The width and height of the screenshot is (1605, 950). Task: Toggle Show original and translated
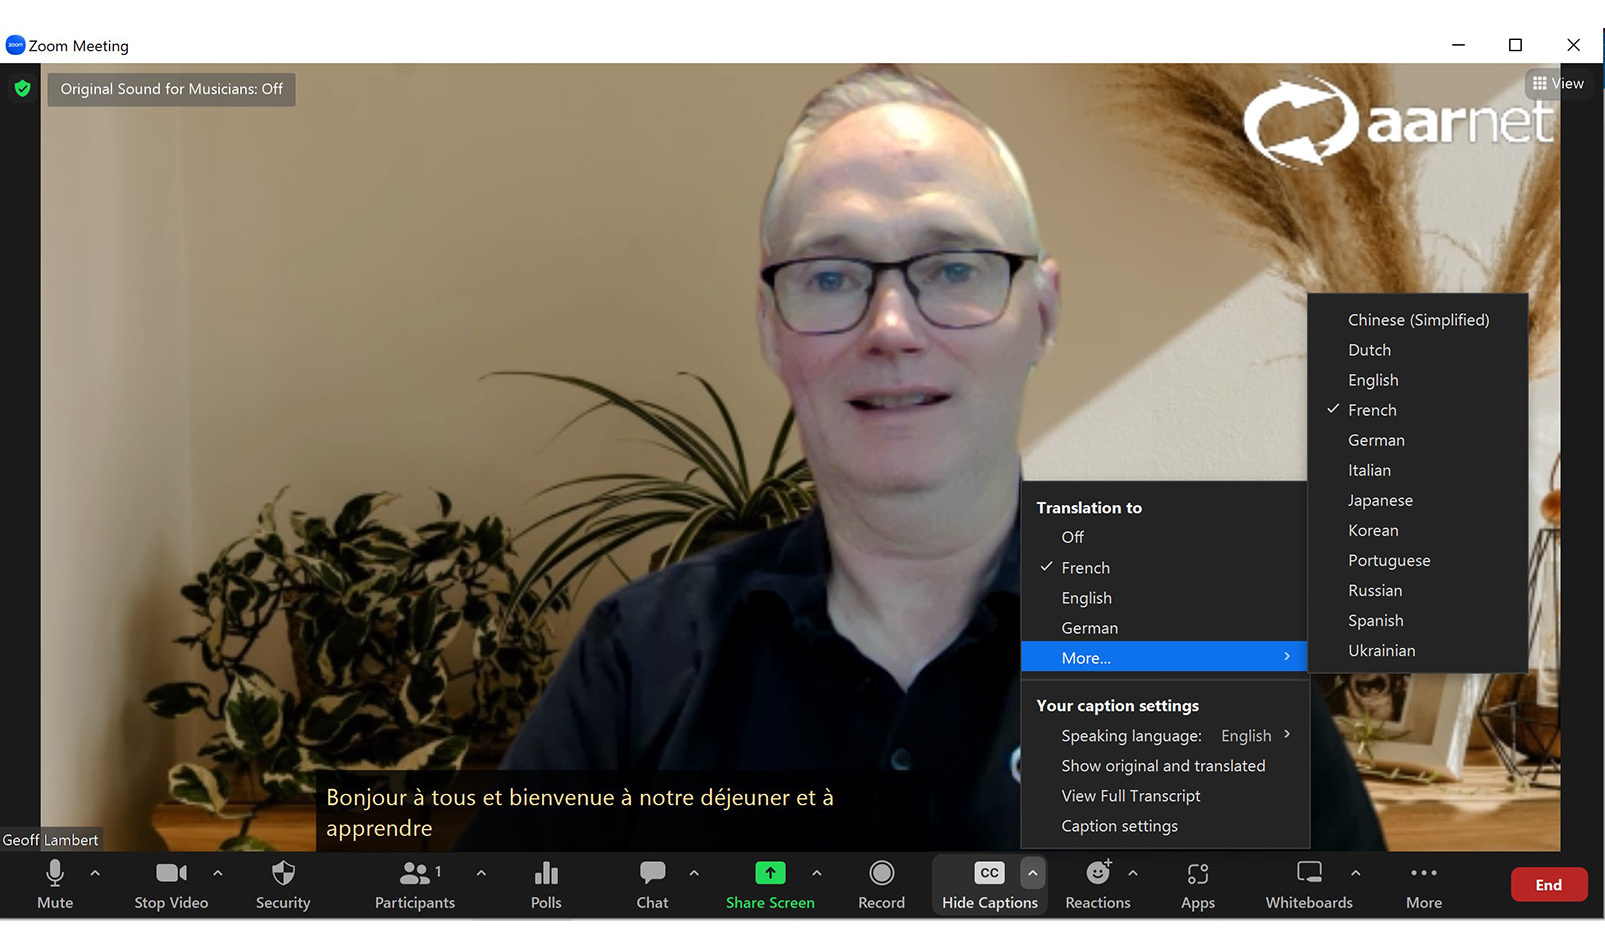[x=1163, y=766]
